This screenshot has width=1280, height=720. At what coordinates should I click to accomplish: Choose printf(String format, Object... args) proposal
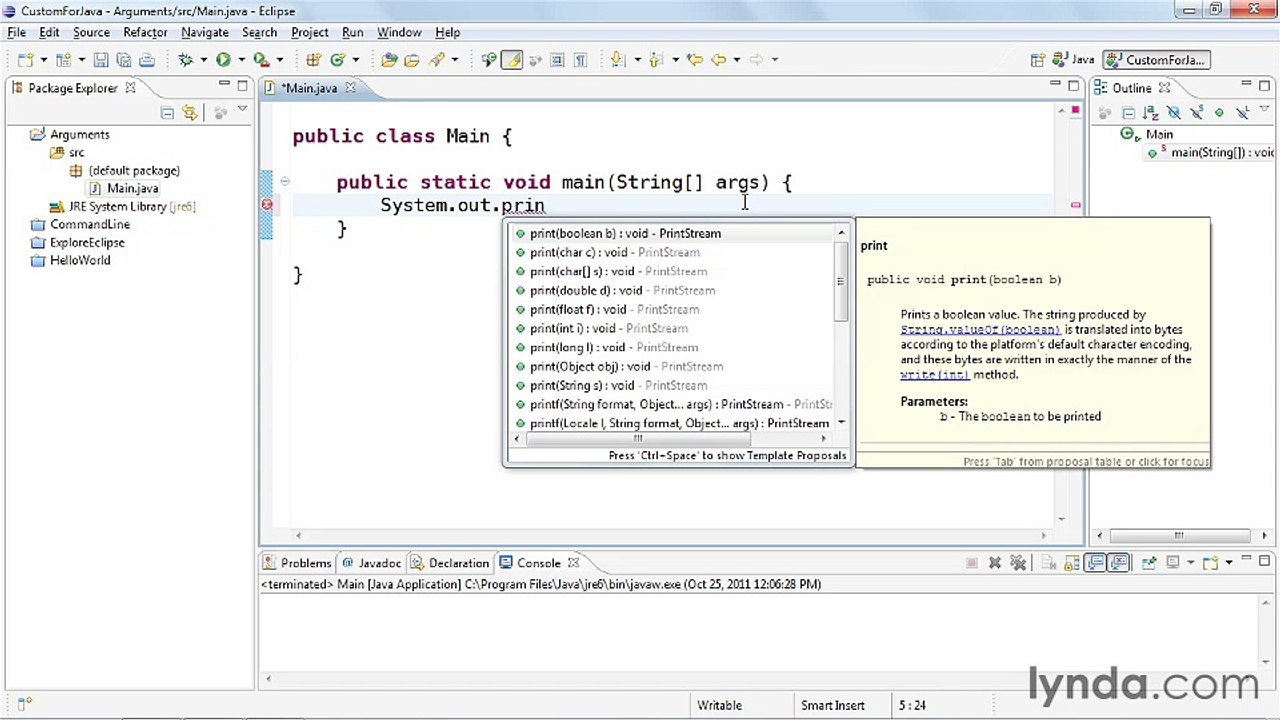click(x=672, y=405)
